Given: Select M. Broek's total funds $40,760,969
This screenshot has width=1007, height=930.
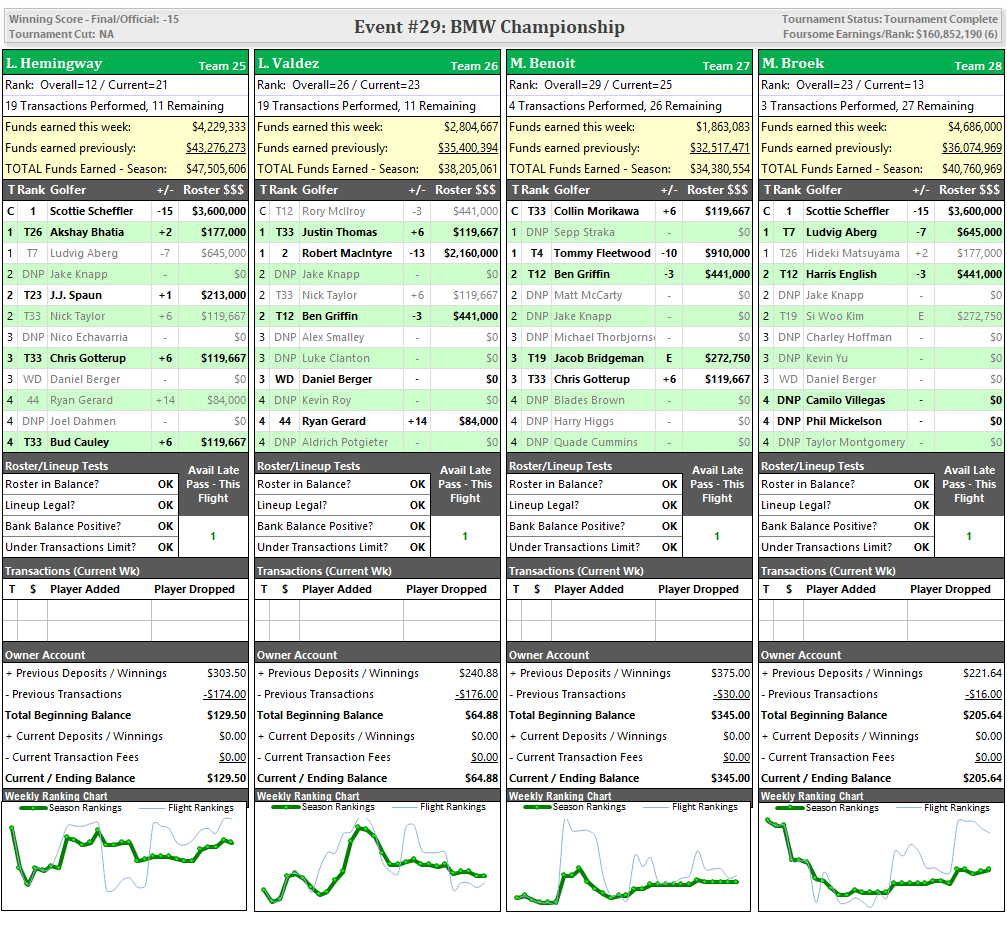Looking at the screenshot, I should [x=974, y=169].
